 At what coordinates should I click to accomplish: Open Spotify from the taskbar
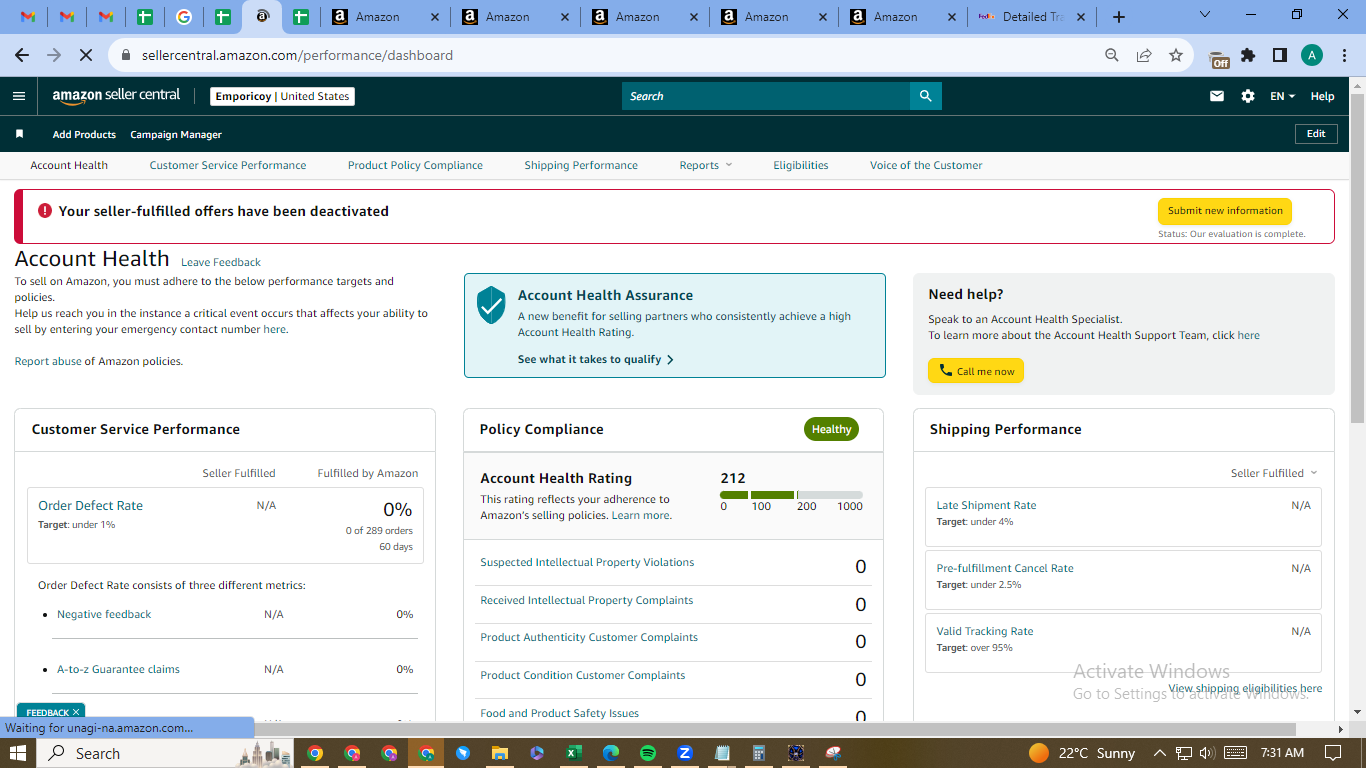pos(648,753)
